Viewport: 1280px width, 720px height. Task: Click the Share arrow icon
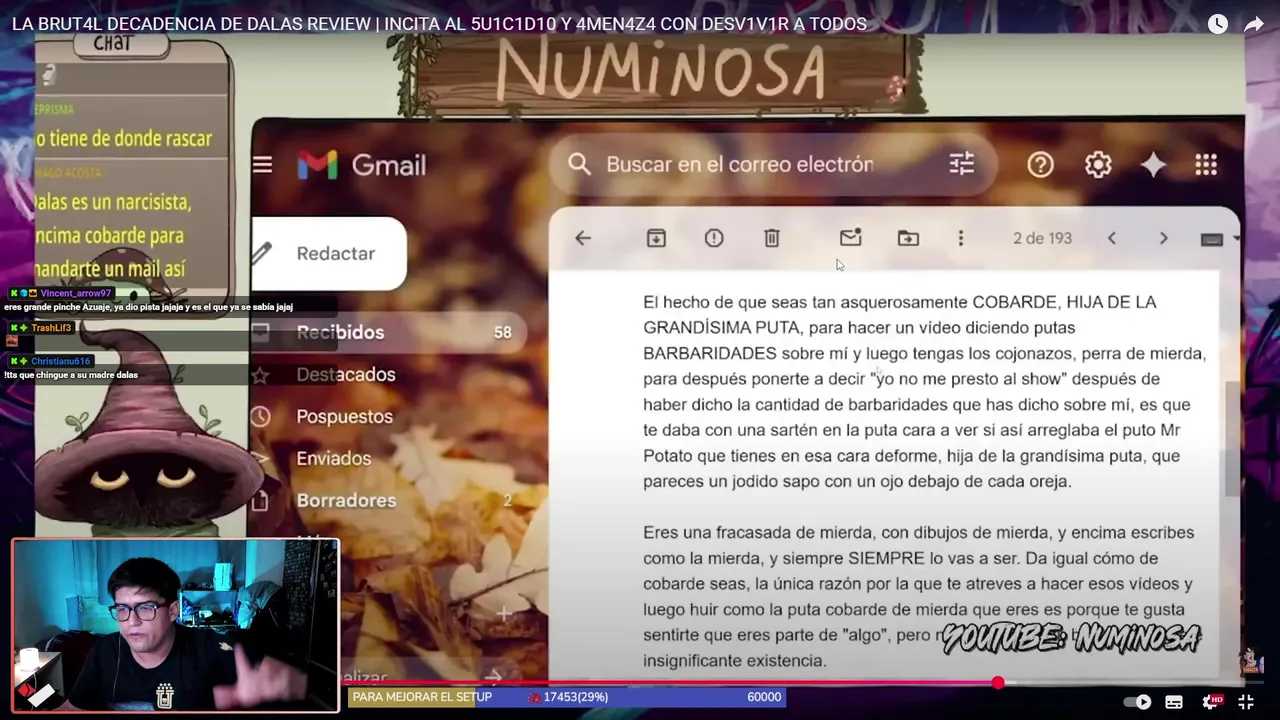(1254, 24)
